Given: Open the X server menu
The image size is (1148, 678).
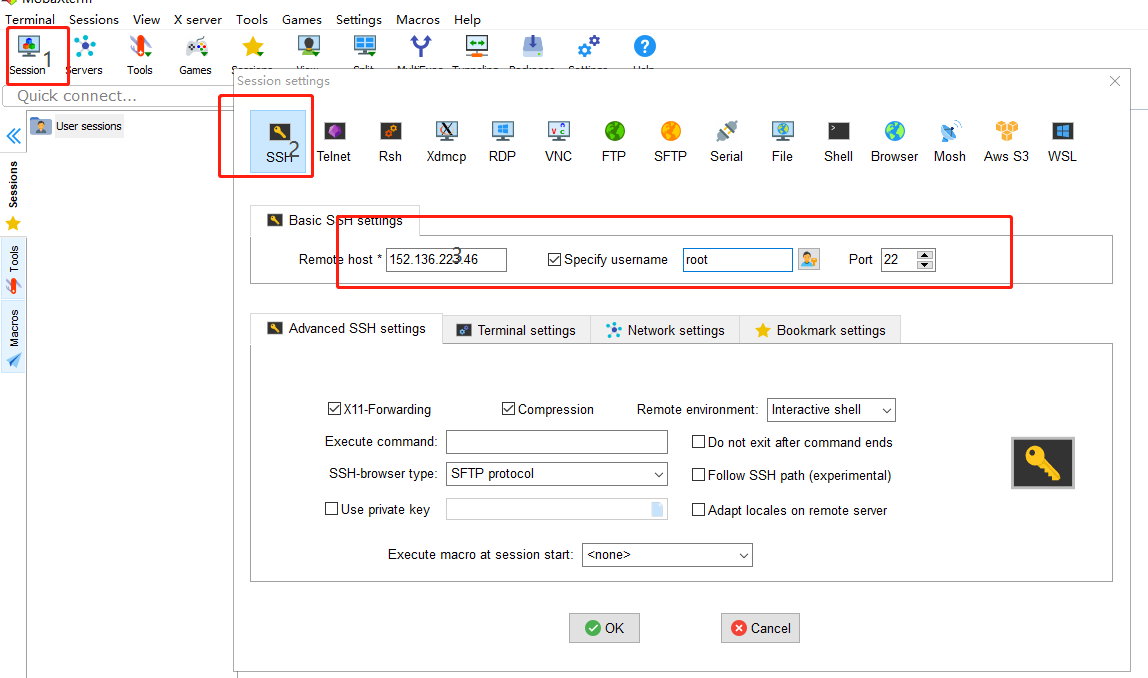Looking at the screenshot, I should (x=198, y=20).
